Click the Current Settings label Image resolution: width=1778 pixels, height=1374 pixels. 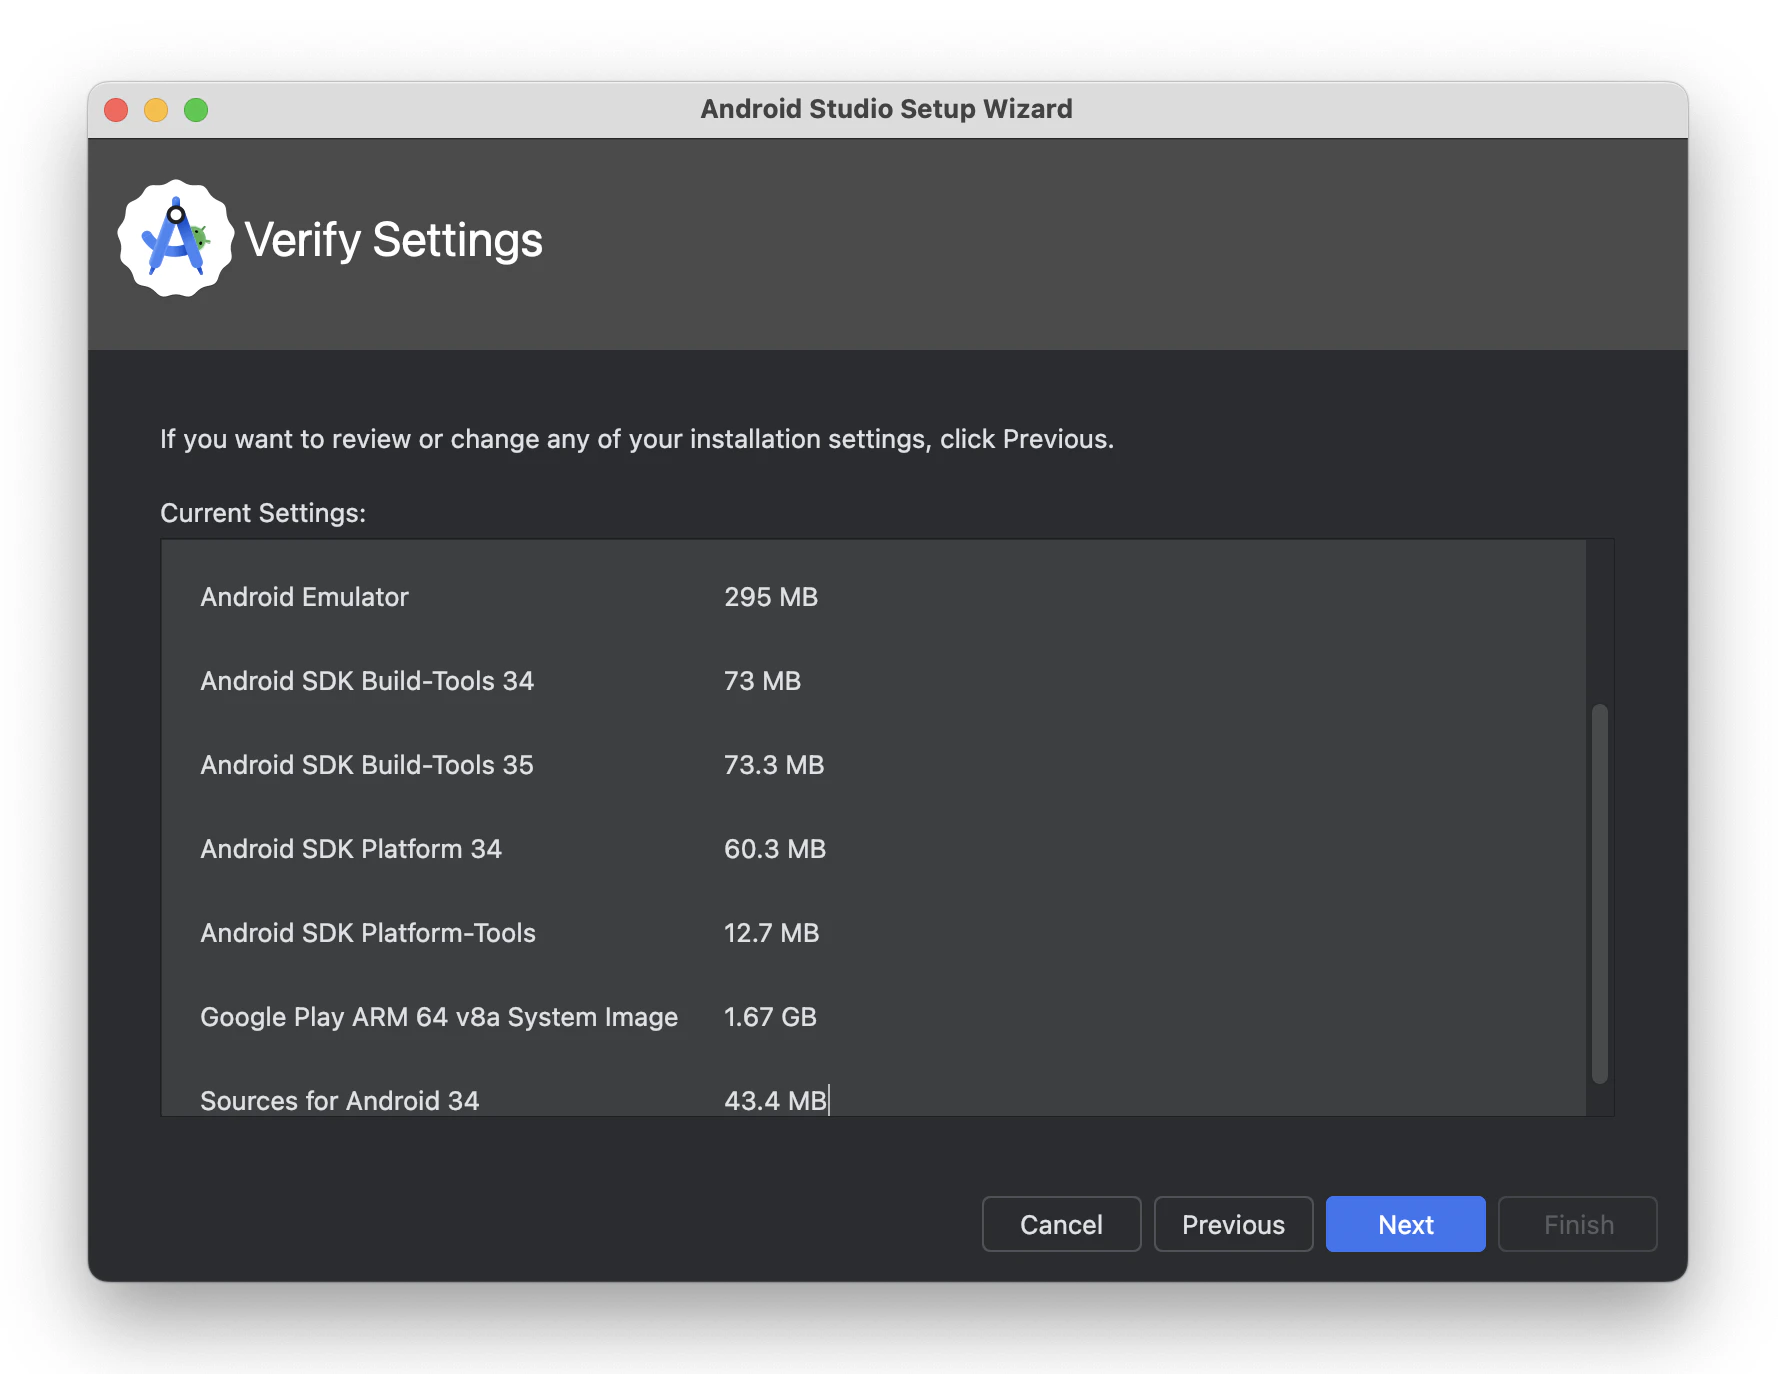point(263,513)
